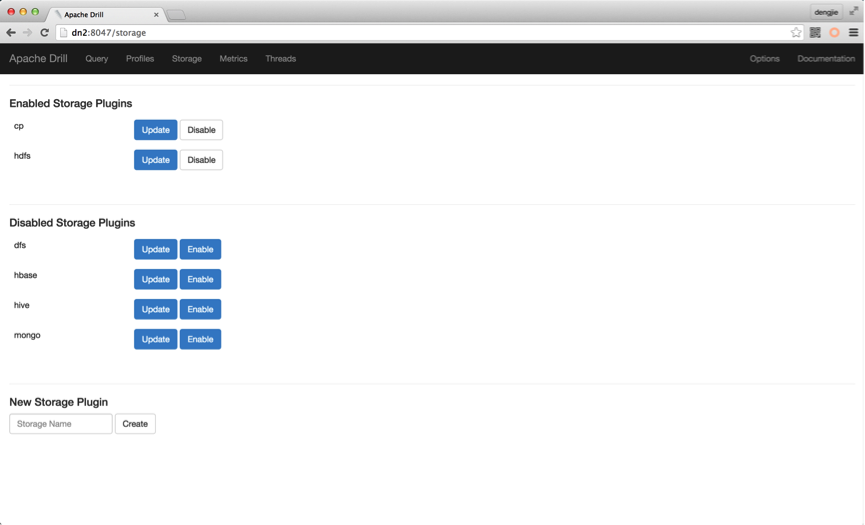Click the Apache Drill brand link

(x=38, y=58)
